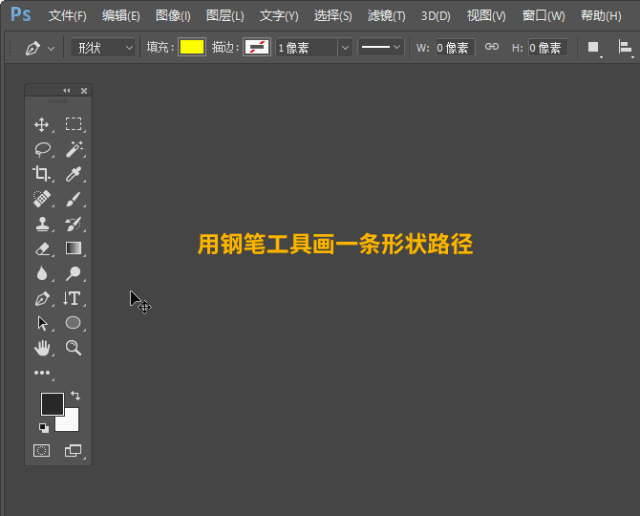Collapse the toolbox with double-arrow
This screenshot has width=640, height=516.
[x=67, y=90]
